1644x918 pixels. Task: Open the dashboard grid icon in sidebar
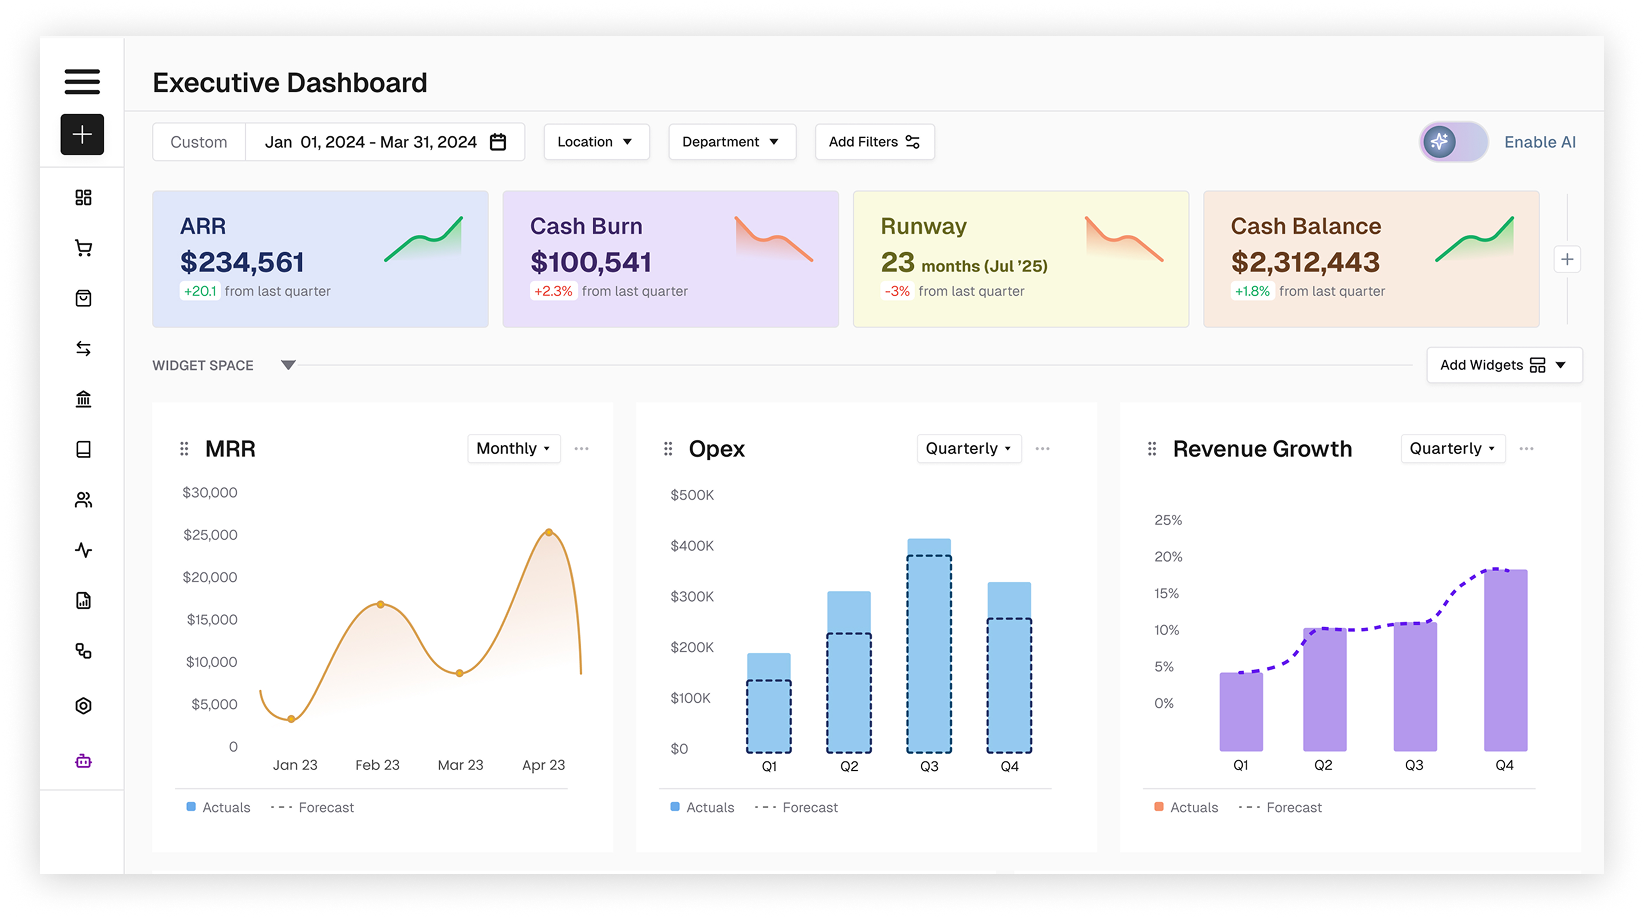click(x=83, y=198)
